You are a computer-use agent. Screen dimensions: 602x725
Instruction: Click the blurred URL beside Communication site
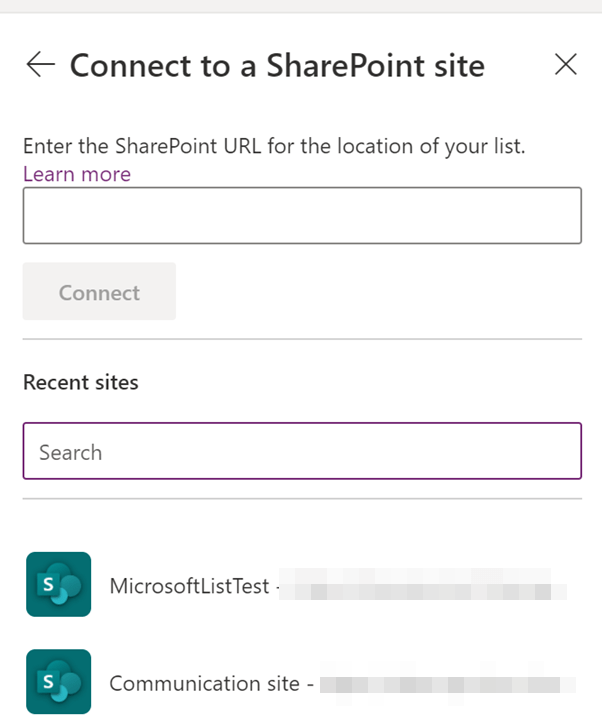447,685
